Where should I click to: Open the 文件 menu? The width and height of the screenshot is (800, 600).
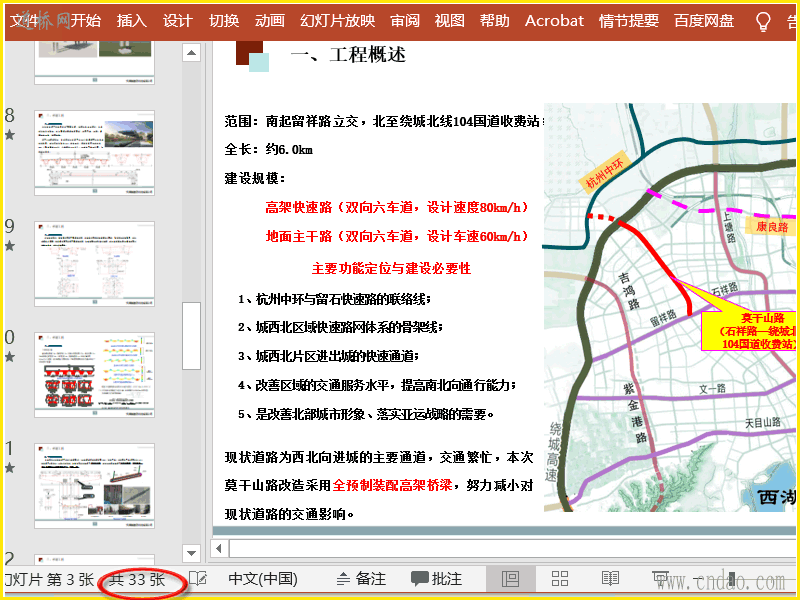(24, 20)
